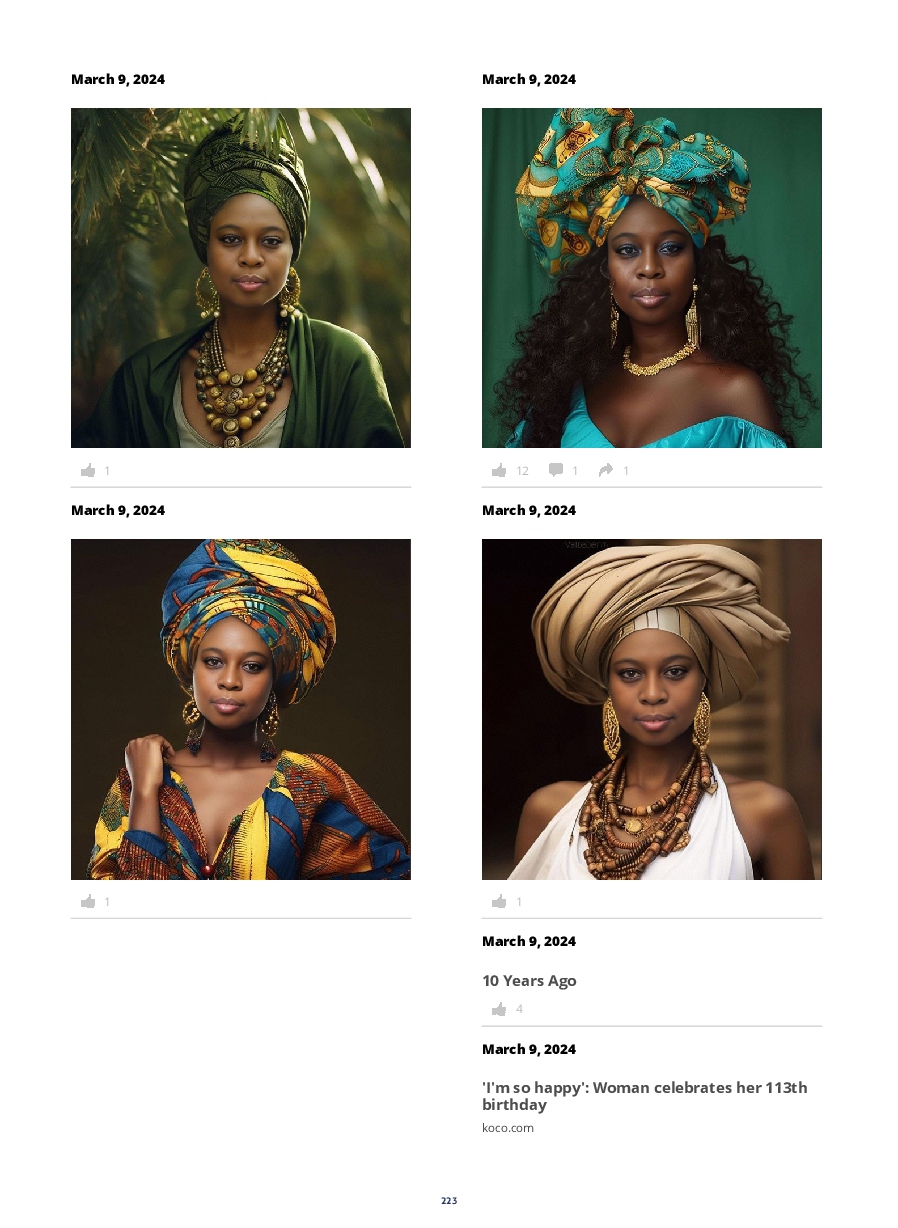This screenshot has width=898, height=1228.
Task: Click the share arrow icon
Action: 606,470
